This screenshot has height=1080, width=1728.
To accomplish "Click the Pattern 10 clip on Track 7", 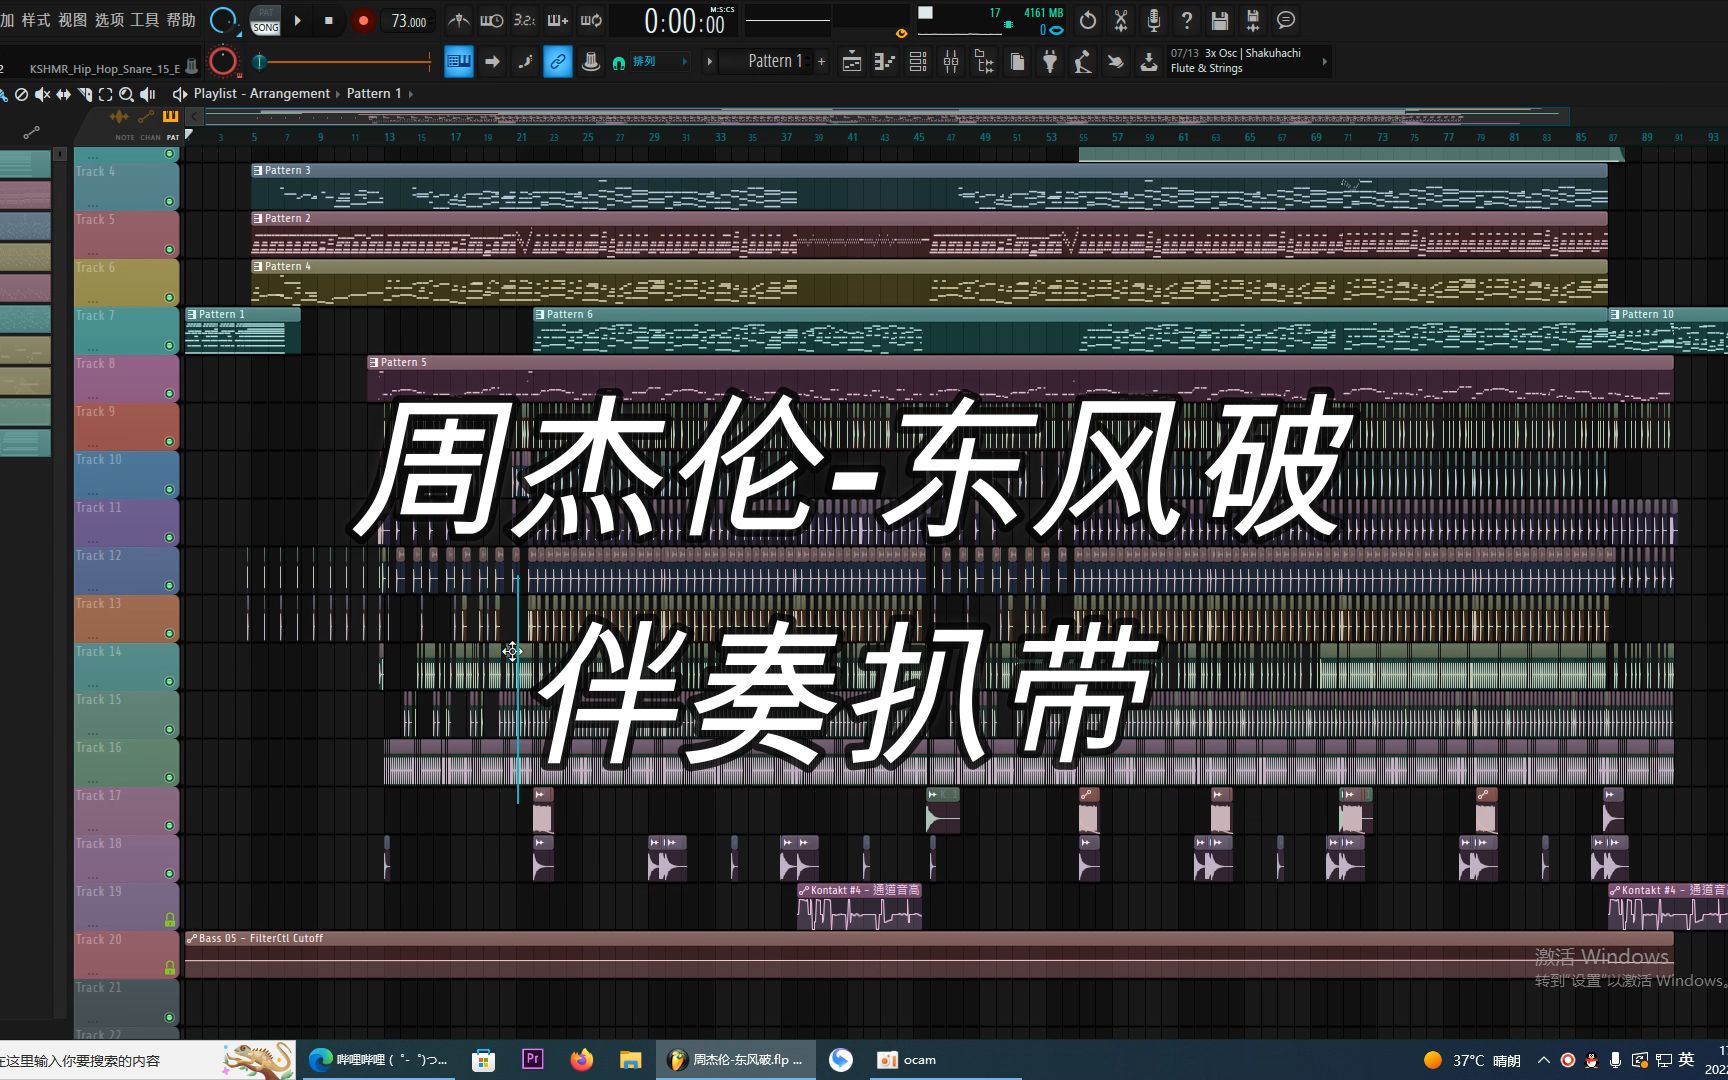I will click(1668, 331).
